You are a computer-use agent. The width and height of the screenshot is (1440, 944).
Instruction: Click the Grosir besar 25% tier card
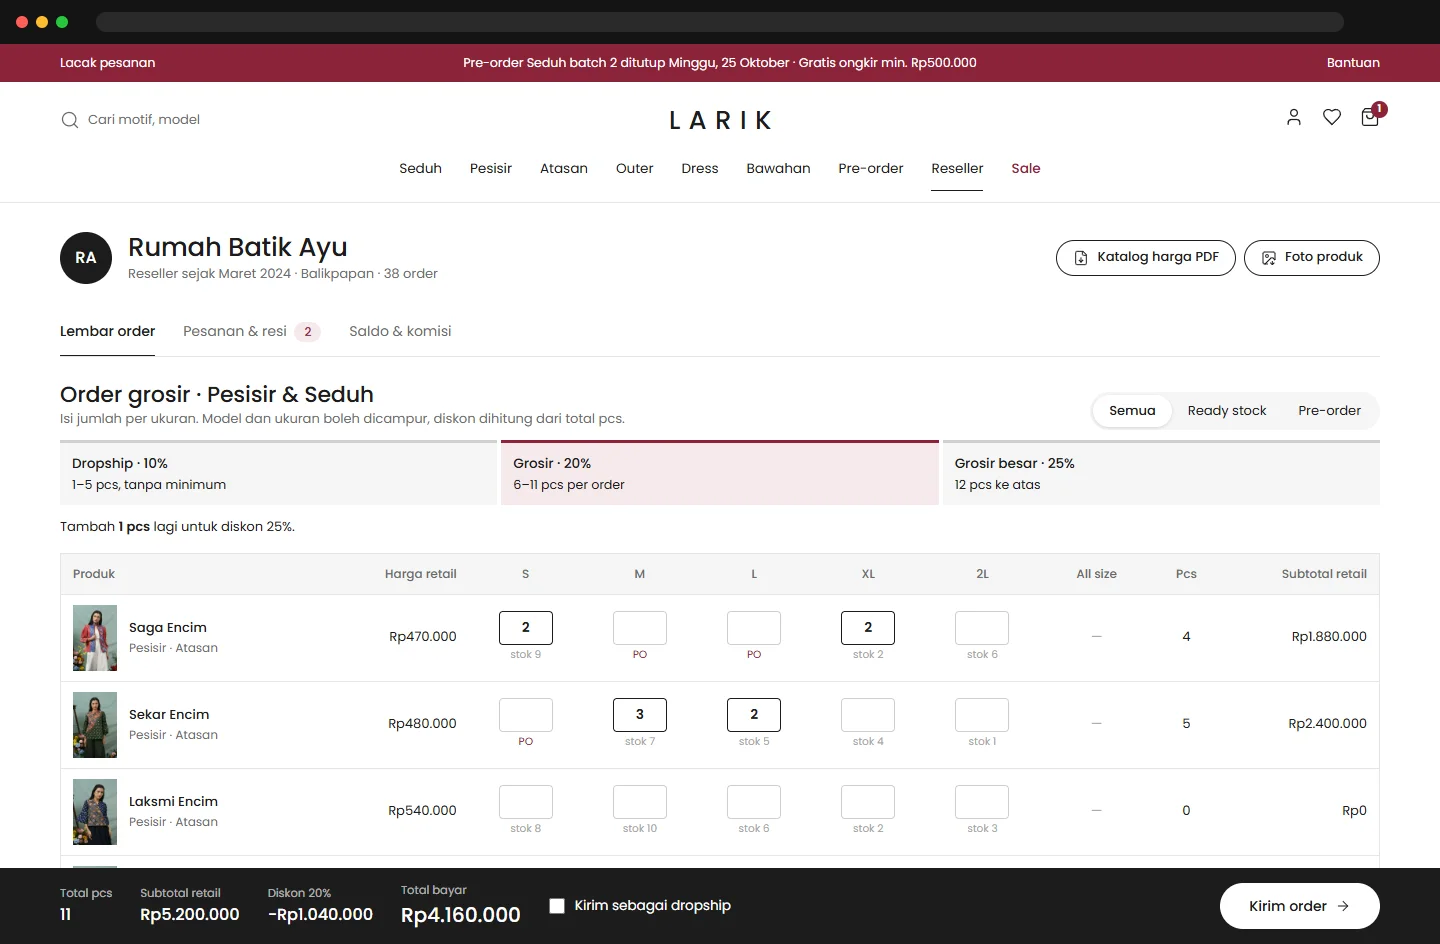point(1161,473)
